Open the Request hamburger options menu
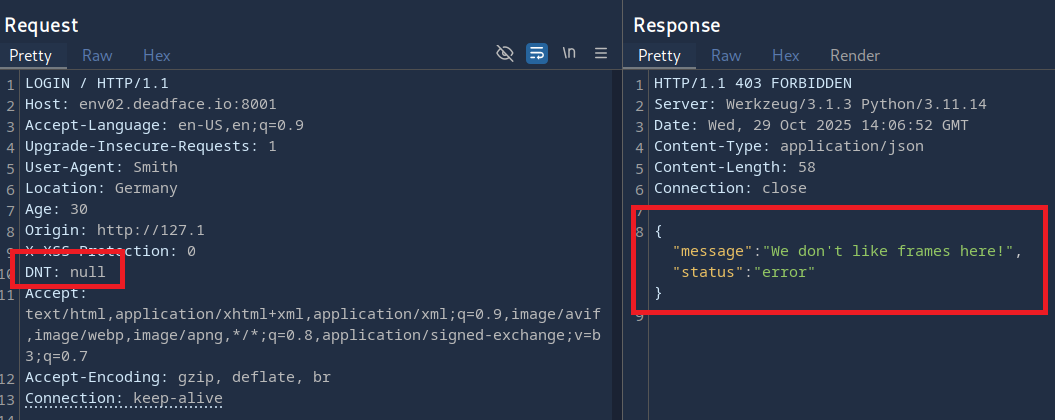This screenshot has height=420, width=1055. coord(601,53)
